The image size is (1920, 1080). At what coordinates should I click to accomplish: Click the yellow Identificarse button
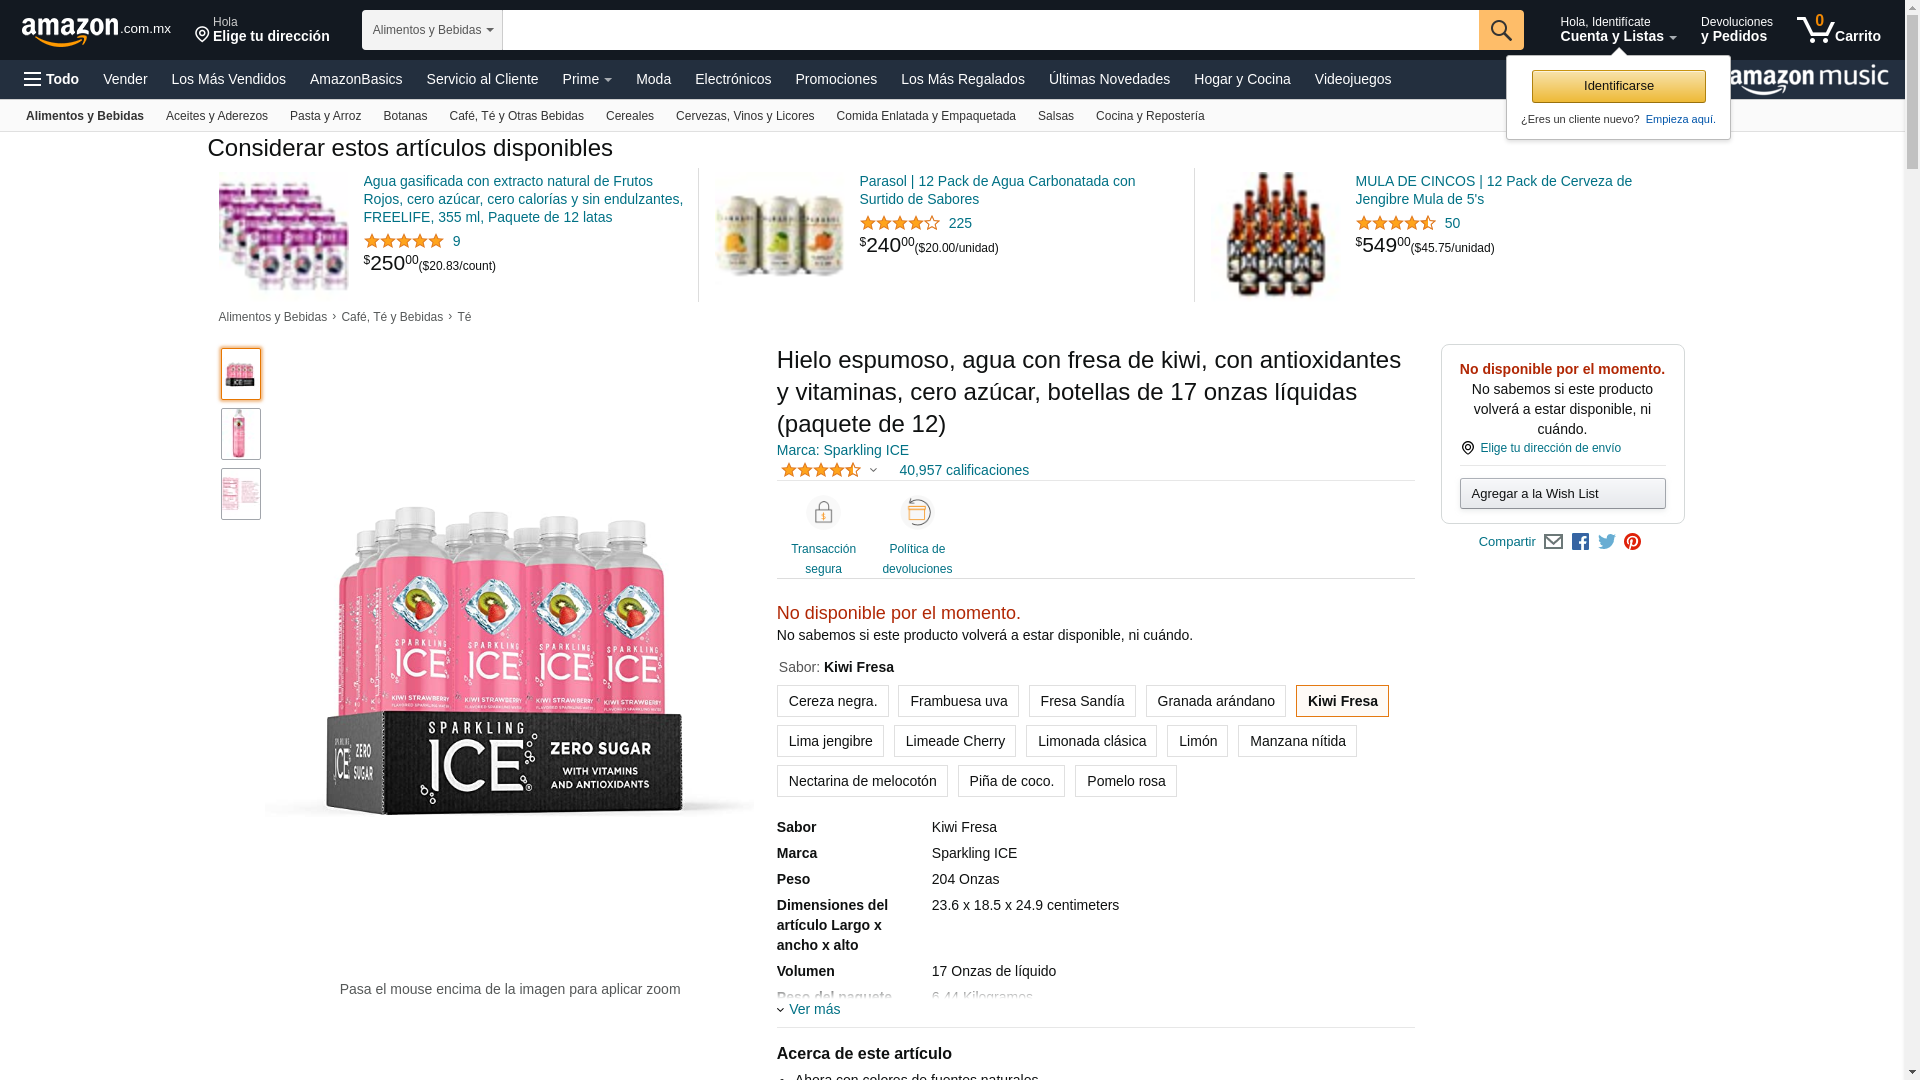(1618, 86)
